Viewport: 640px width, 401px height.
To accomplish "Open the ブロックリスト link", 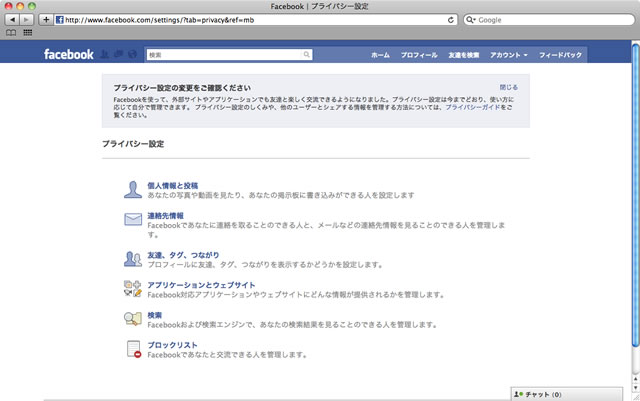I will 172,345.
